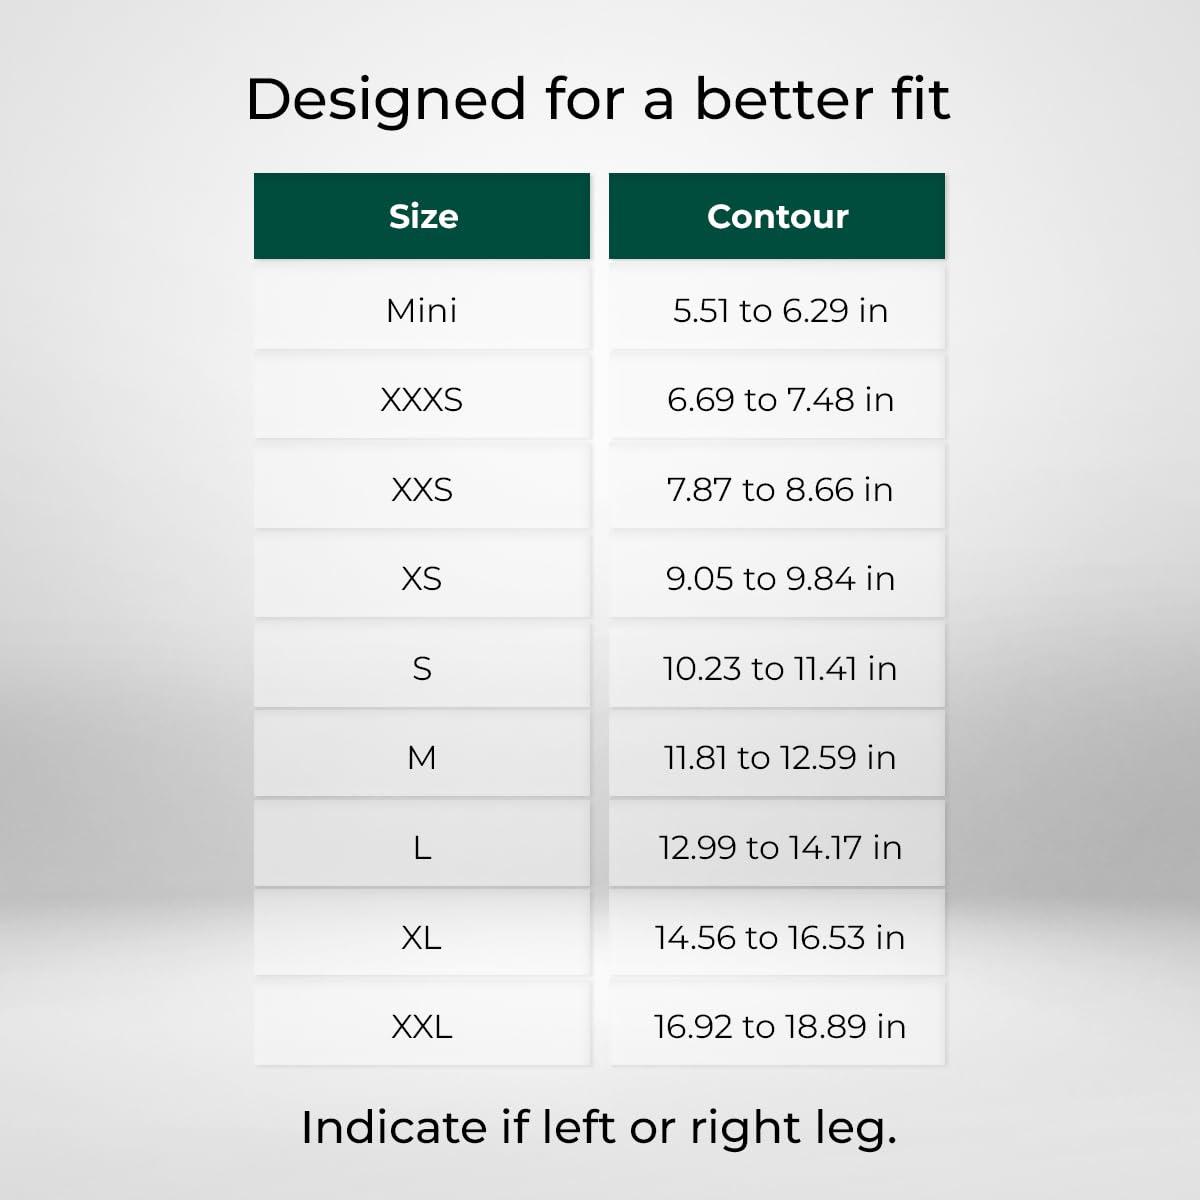The height and width of the screenshot is (1200, 1200).
Task: Click the XXL size cell
Action: click(x=422, y=1026)
